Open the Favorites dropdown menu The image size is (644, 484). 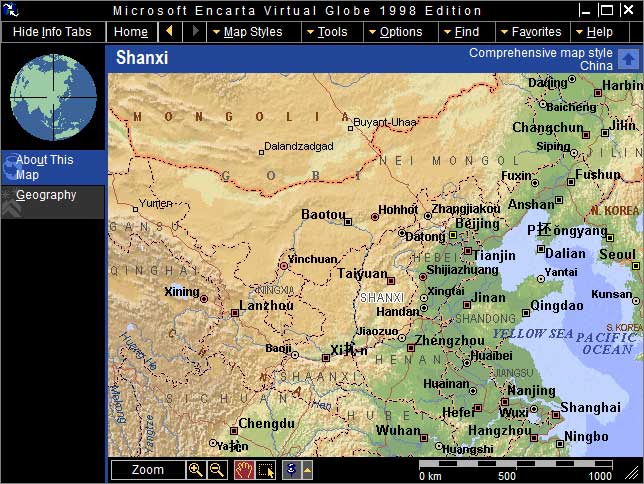click(531, 32)
